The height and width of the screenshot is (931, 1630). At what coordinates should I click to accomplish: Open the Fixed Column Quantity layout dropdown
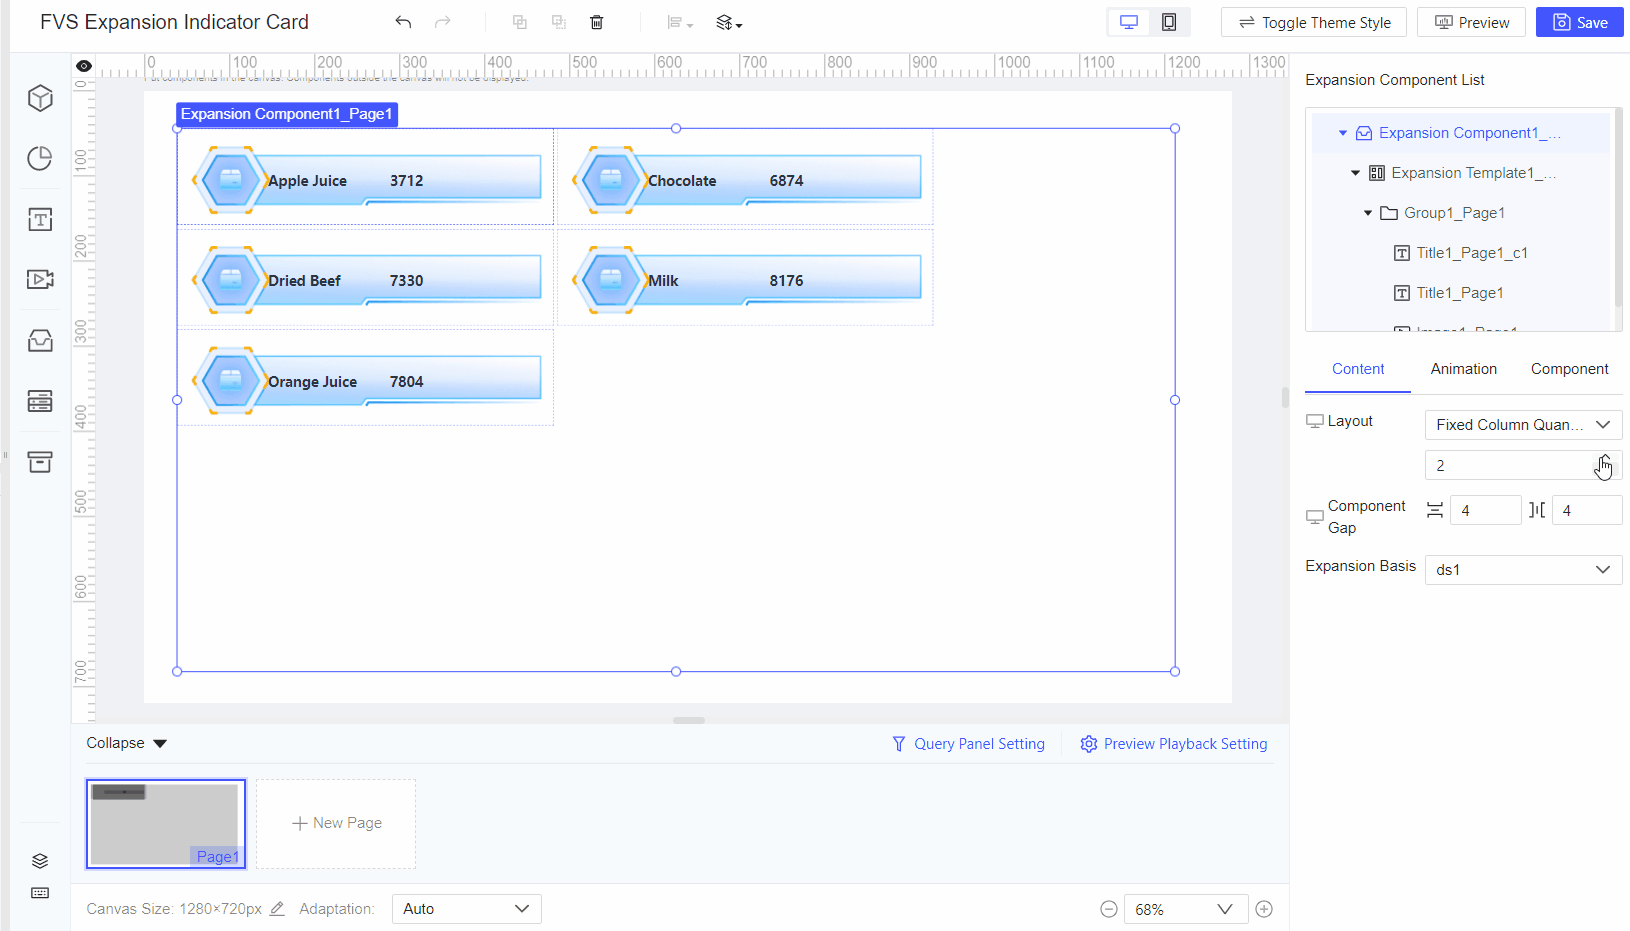coord(1522,424)
